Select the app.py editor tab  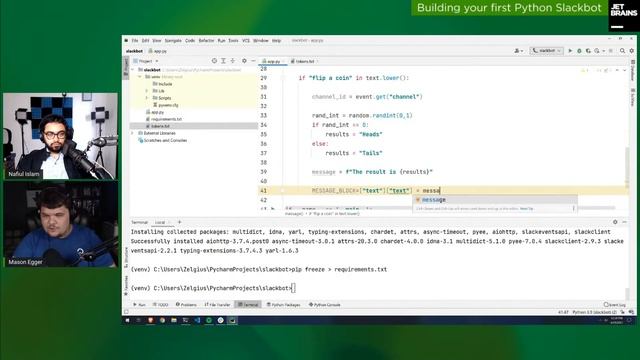coord(273,61)
